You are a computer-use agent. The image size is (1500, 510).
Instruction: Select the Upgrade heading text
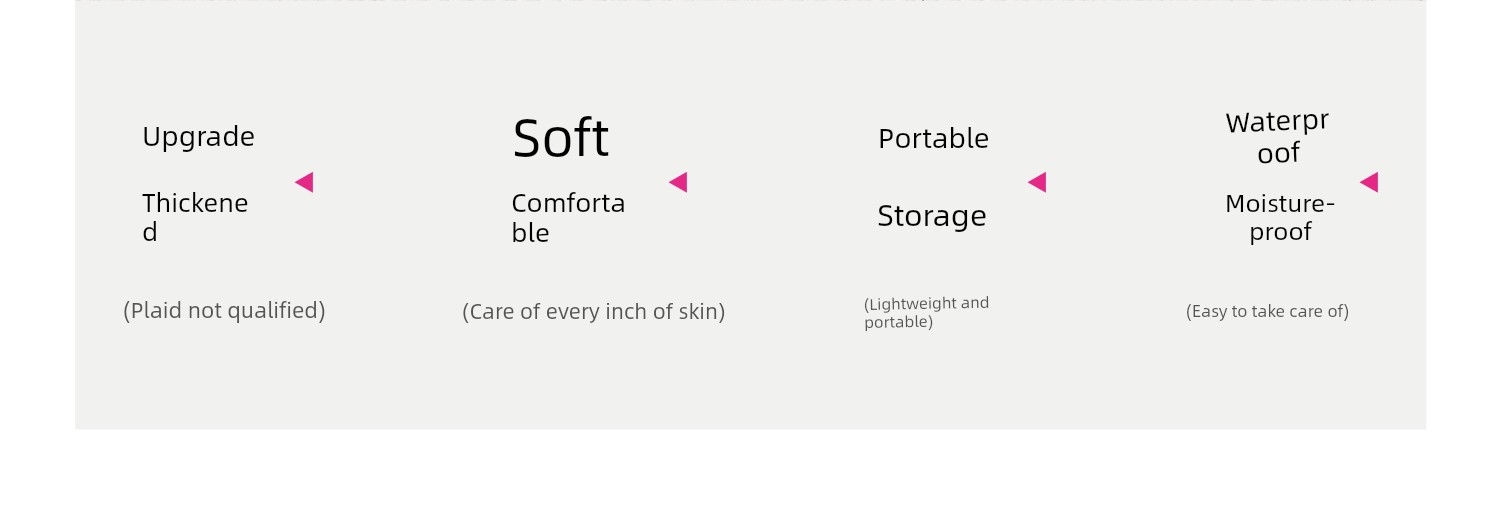pos(198,137)
